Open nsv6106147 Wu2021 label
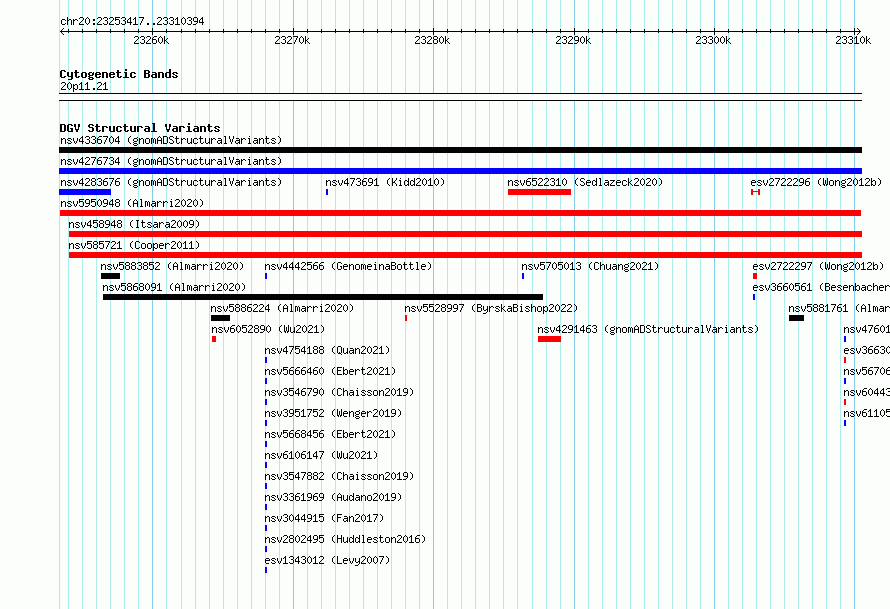This screenshot has width=890, height=609. 321,455
